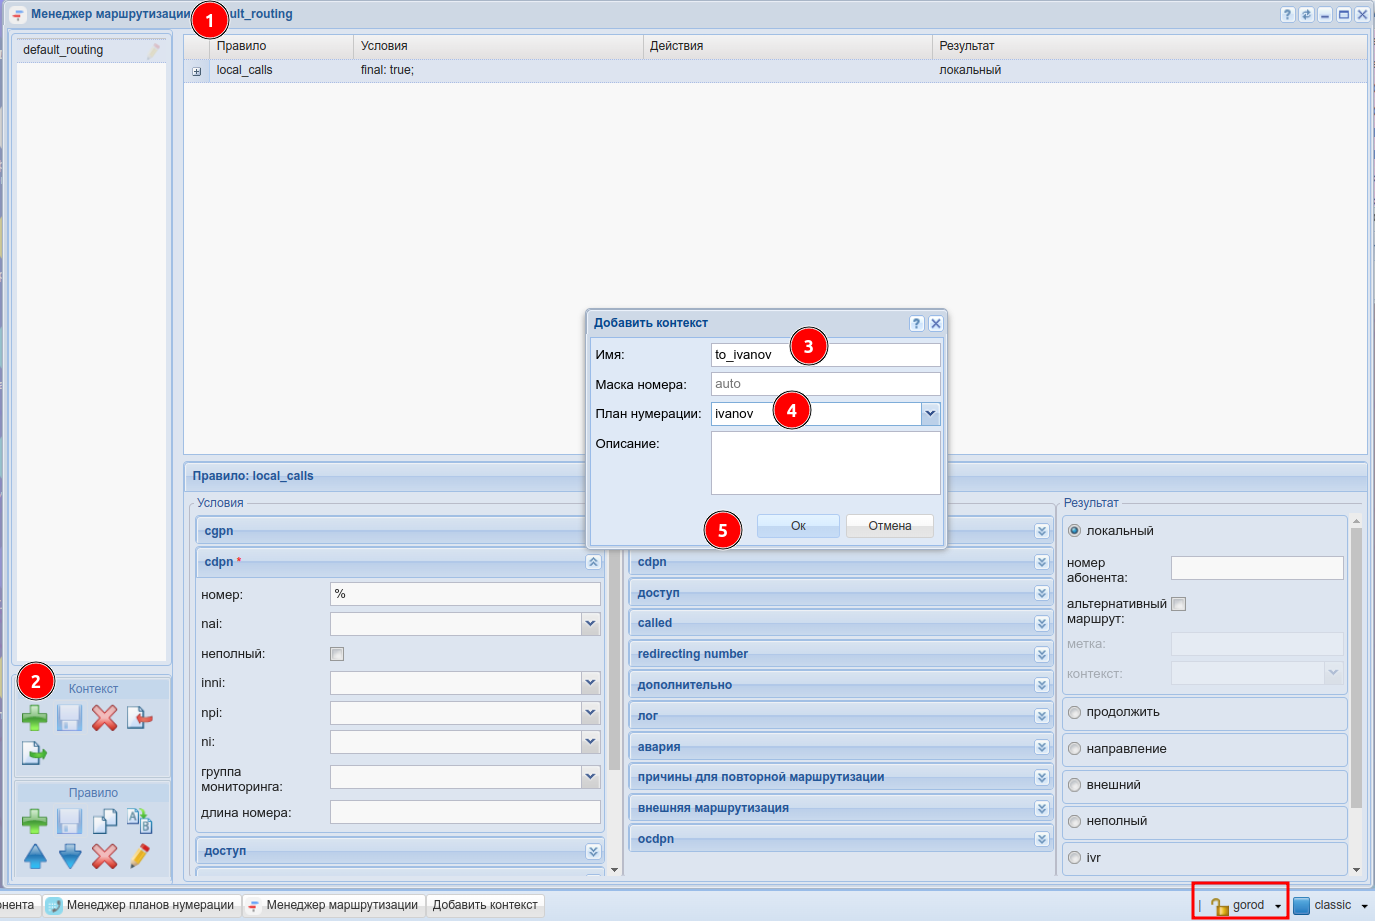Switch to the Добавить контекст taskbar tab

pos(485,905)
